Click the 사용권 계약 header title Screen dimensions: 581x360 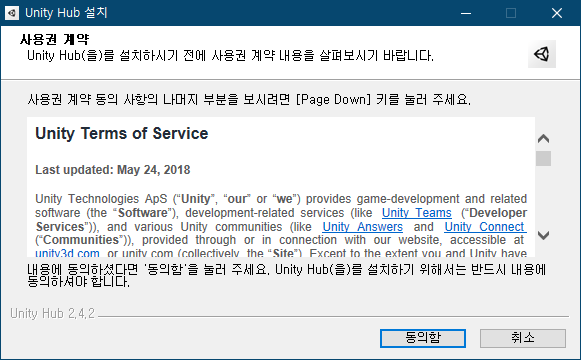click(54, 39)
